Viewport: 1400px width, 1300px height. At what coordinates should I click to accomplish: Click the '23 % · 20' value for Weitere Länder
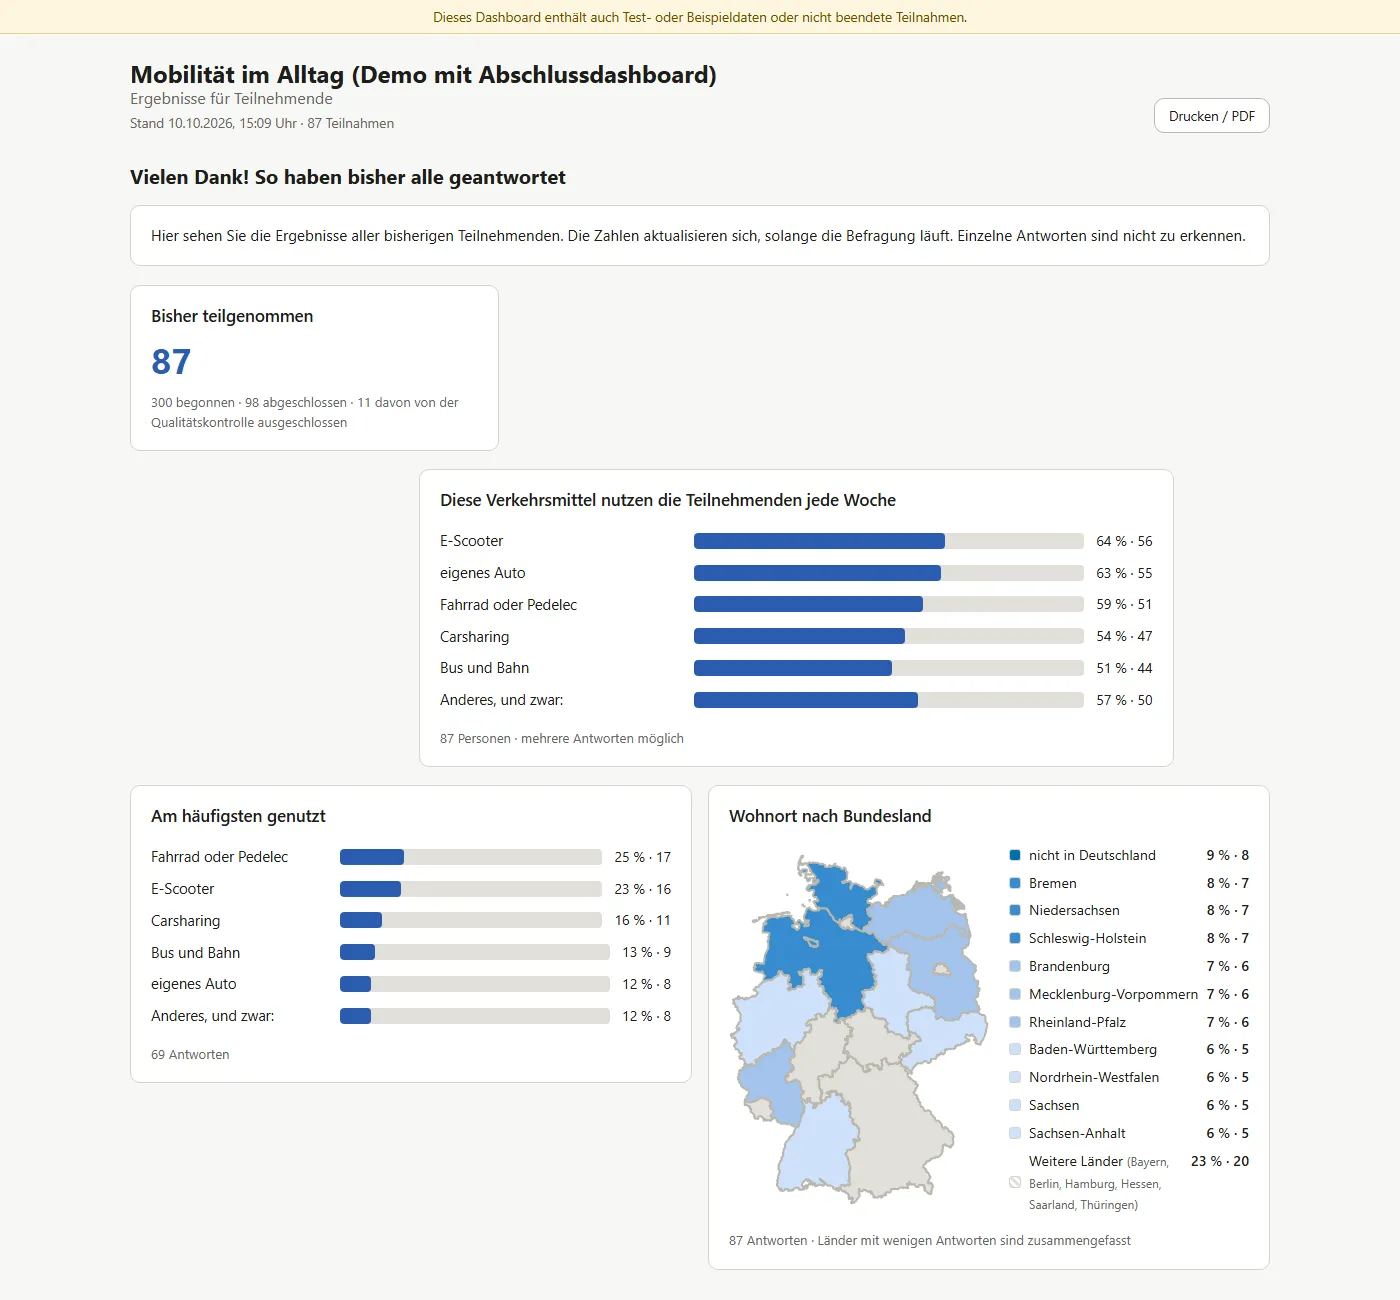[1220, 1161]
